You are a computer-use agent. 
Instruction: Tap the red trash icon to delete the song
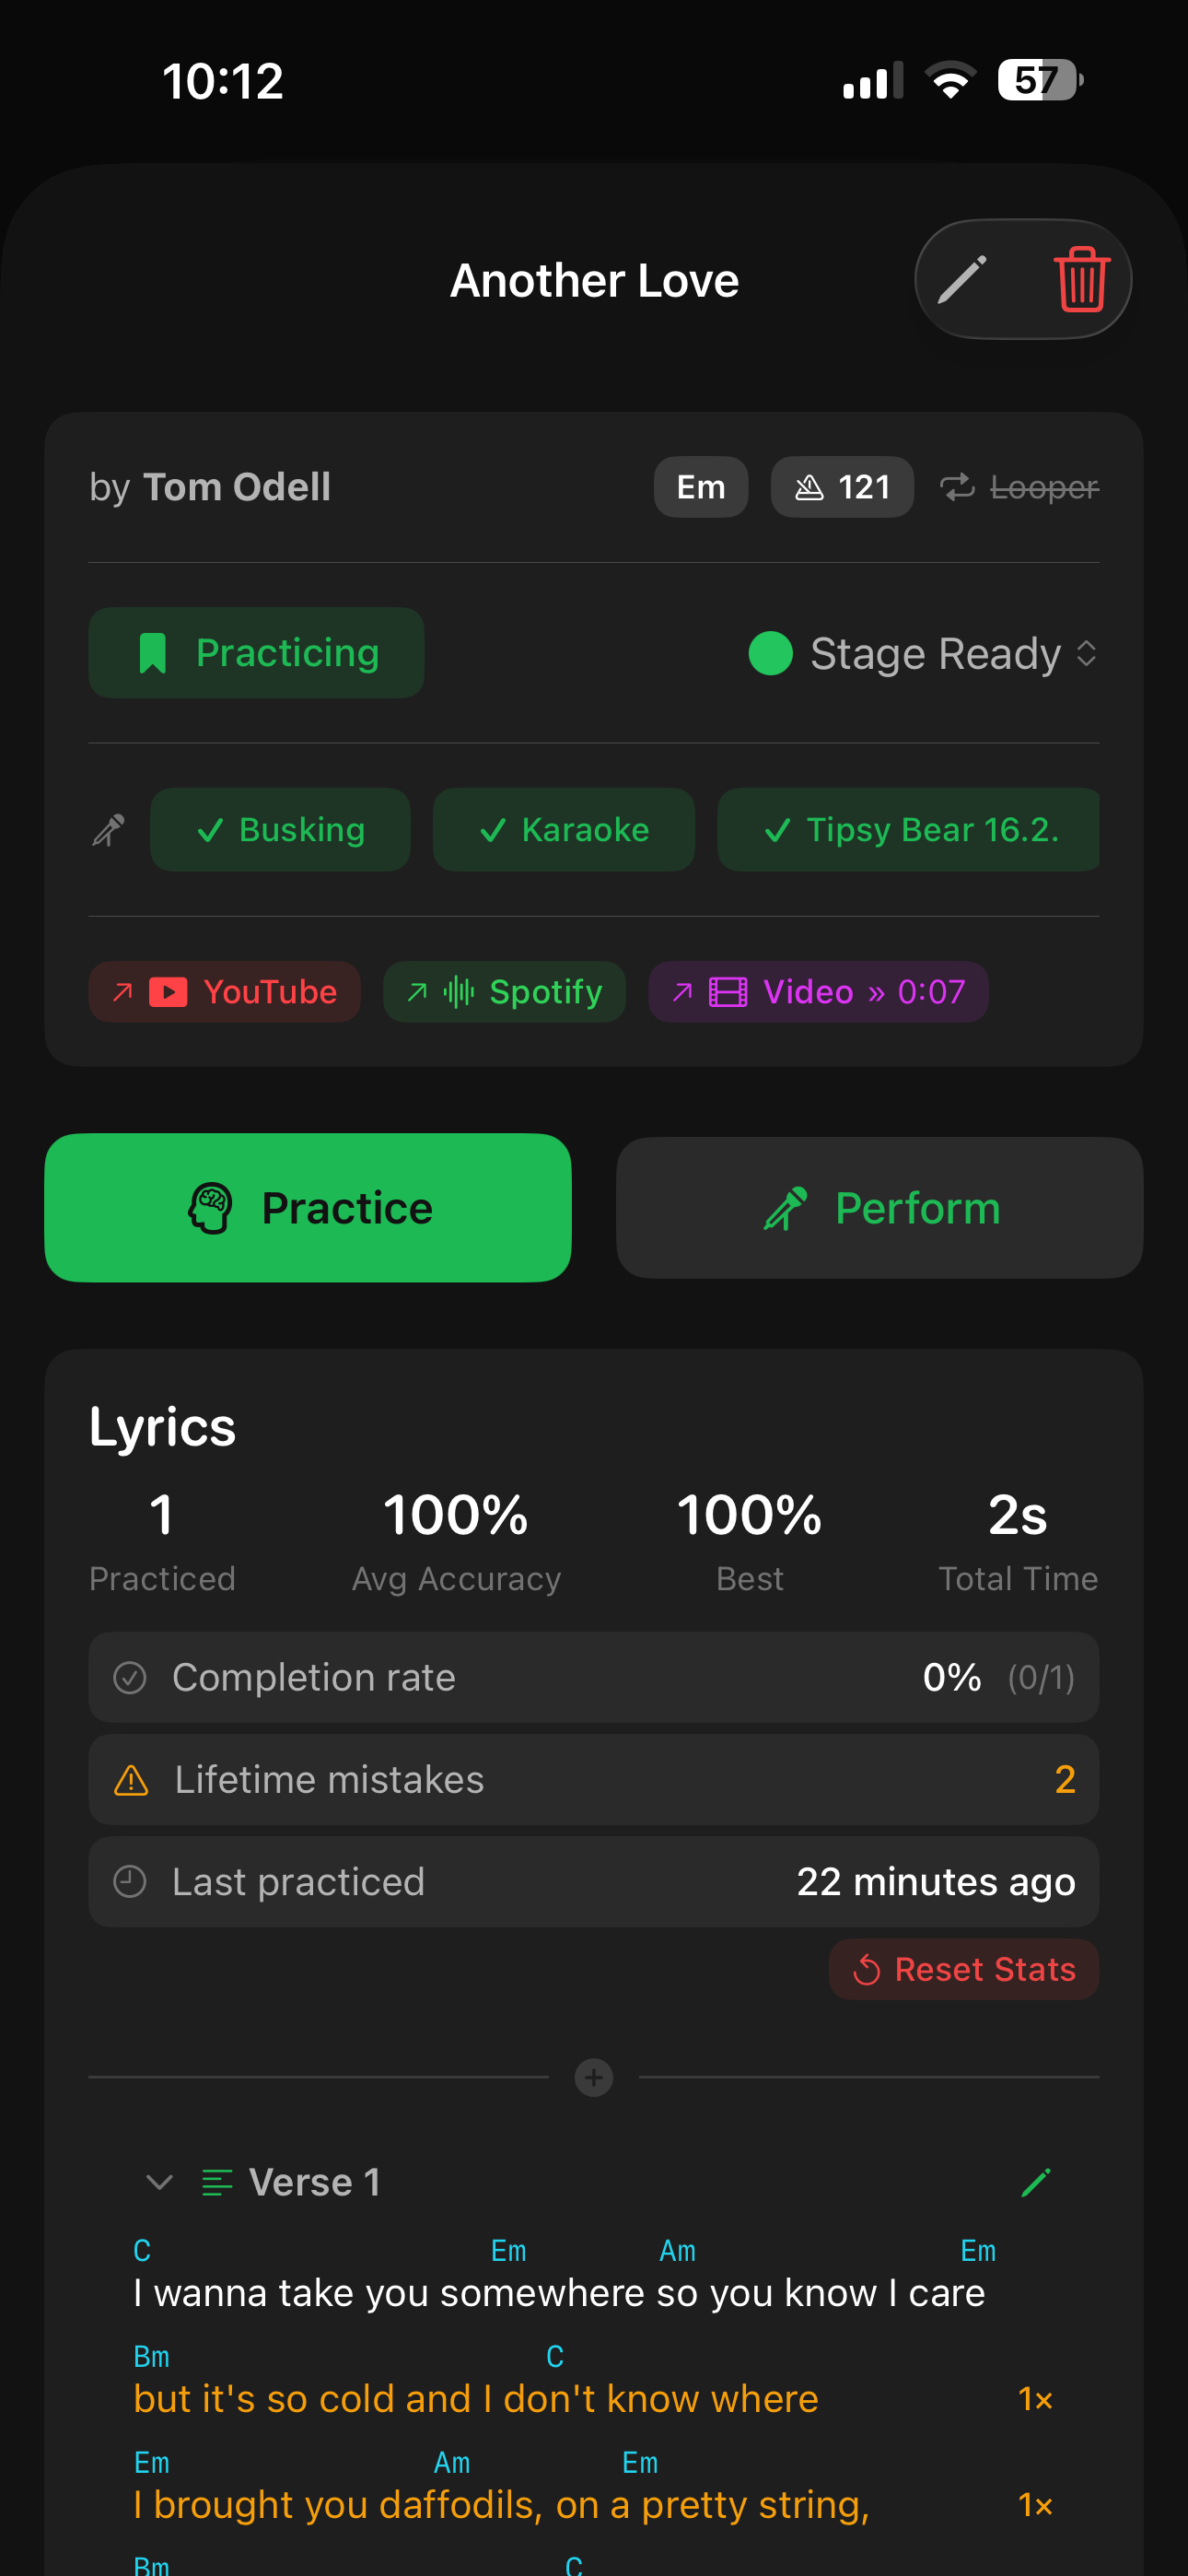tap(1081, 280)
